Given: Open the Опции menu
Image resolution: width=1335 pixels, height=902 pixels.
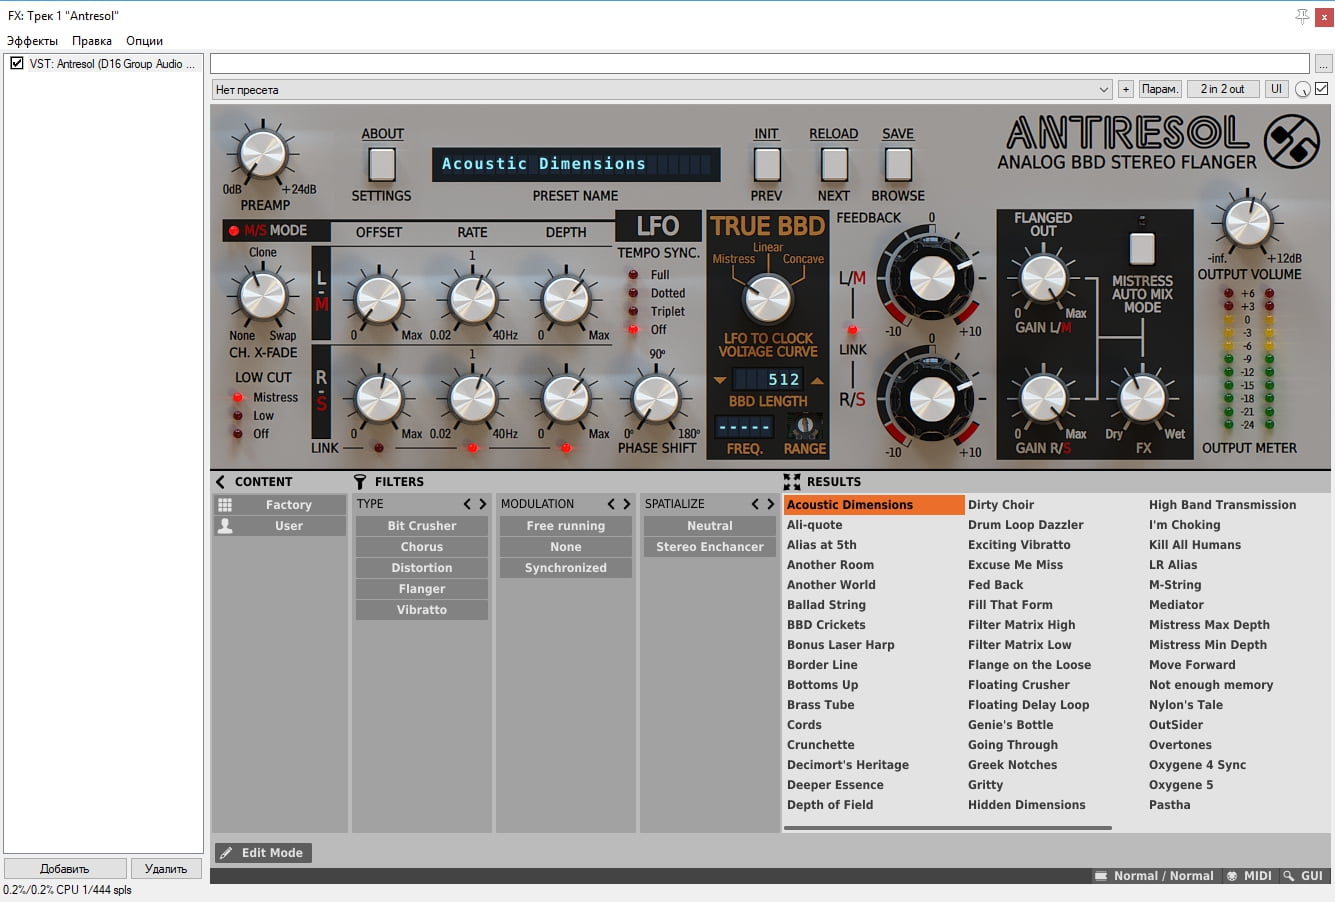Looking at the screenshot, I should click(x=144, y=41).
